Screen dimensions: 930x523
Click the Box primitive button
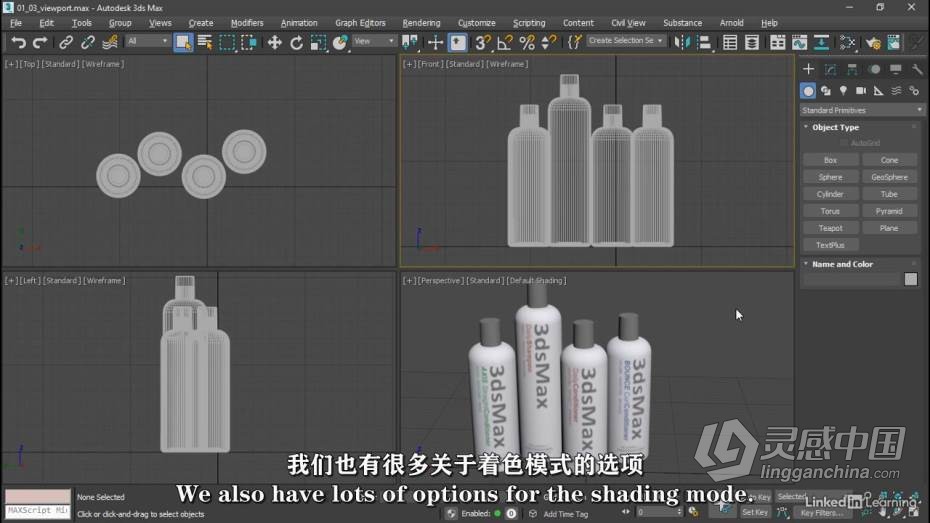click(x=830, y=160)
